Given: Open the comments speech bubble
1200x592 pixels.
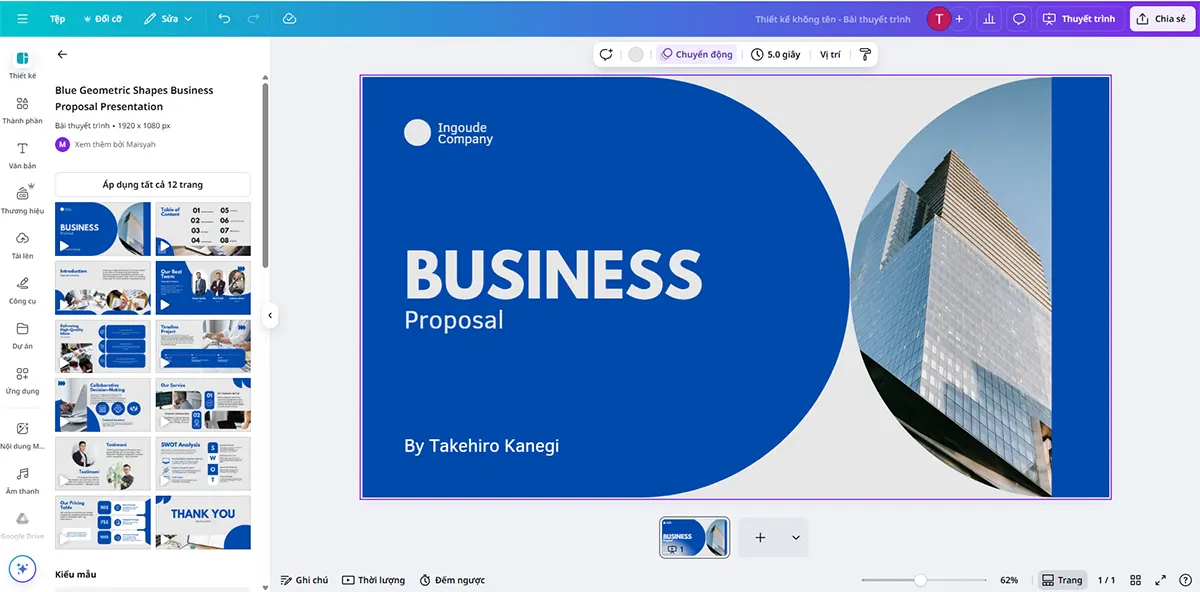Looking at the screenshot, I should 1019,19.
